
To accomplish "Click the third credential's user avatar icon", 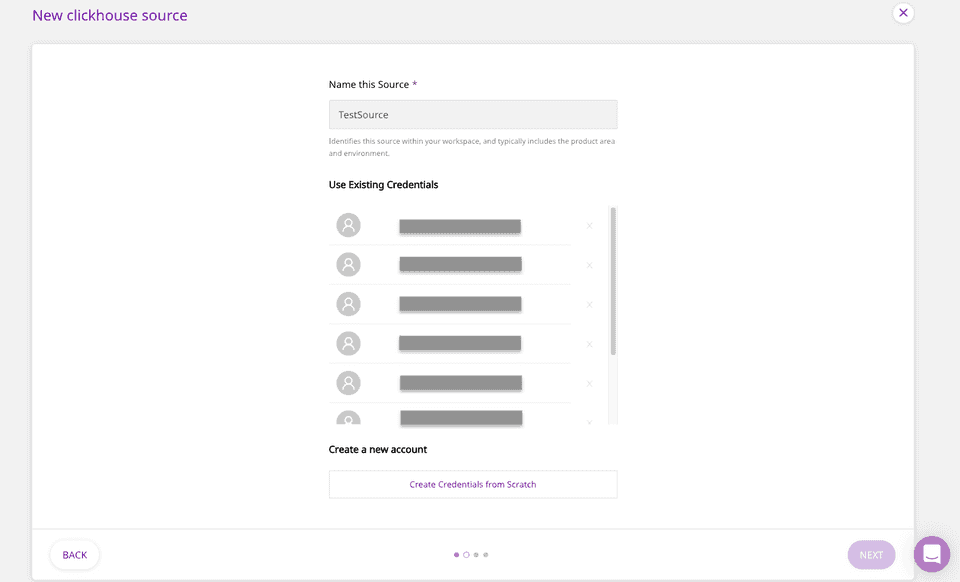I will [348, 304].
